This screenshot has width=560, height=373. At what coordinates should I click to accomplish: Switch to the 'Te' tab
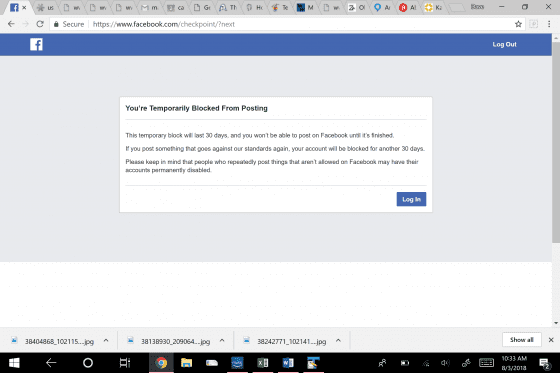click(x=280, y=8)
